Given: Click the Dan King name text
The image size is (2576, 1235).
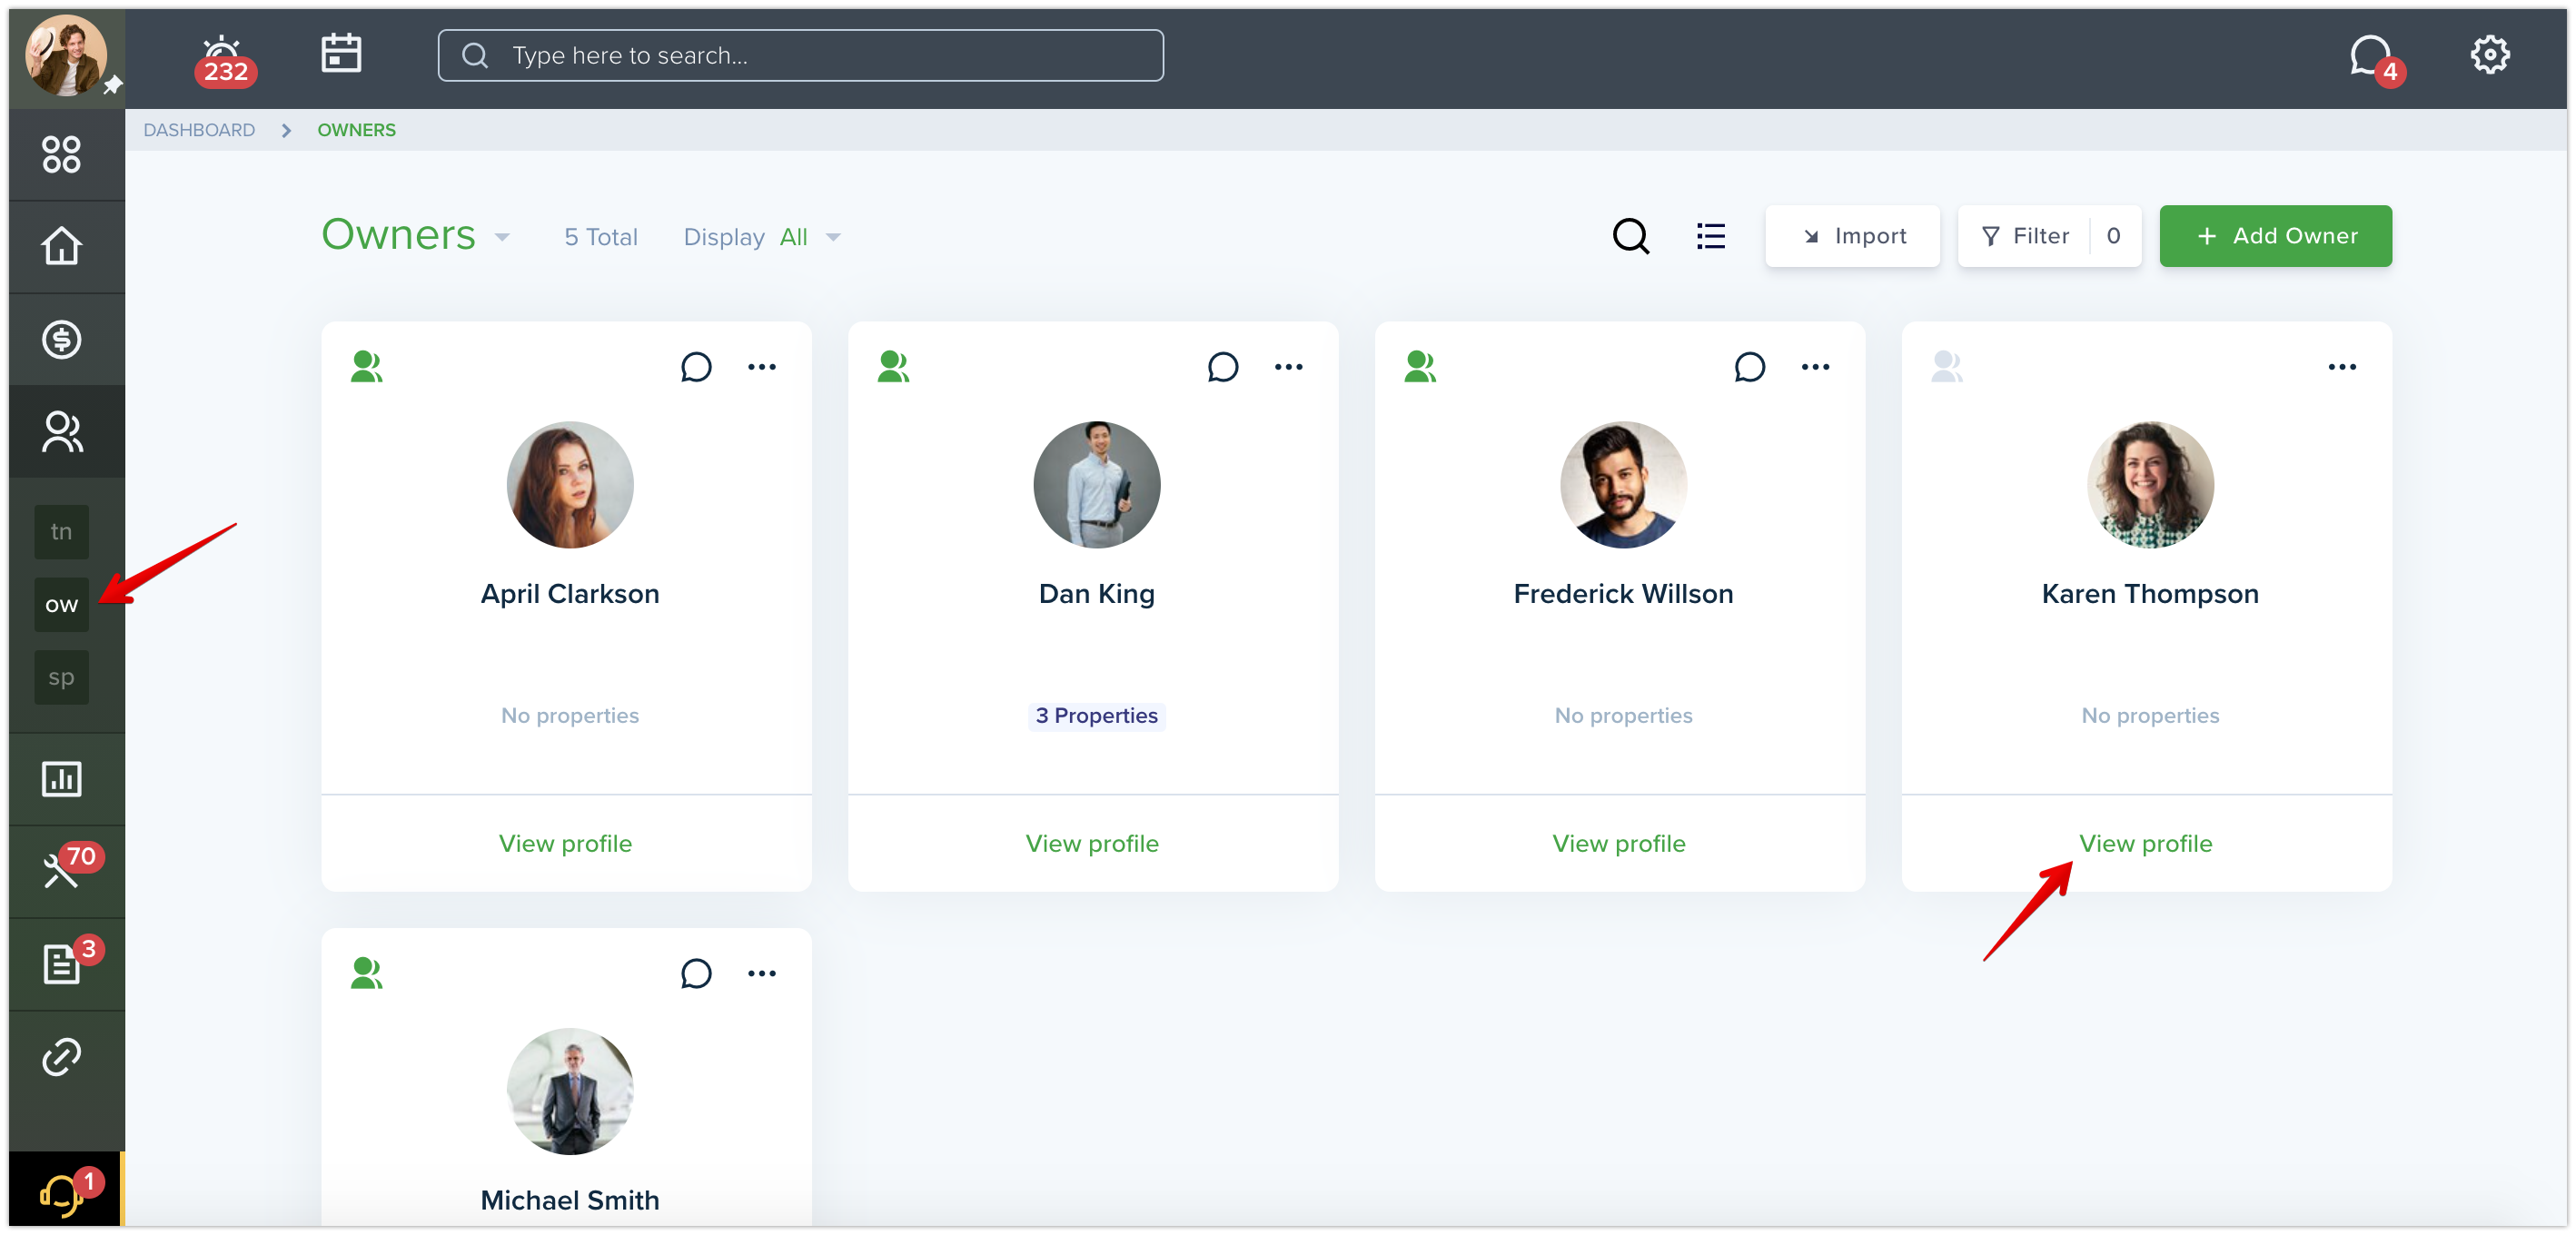Looking at the screenshot, I should [x=1097, y=593].
